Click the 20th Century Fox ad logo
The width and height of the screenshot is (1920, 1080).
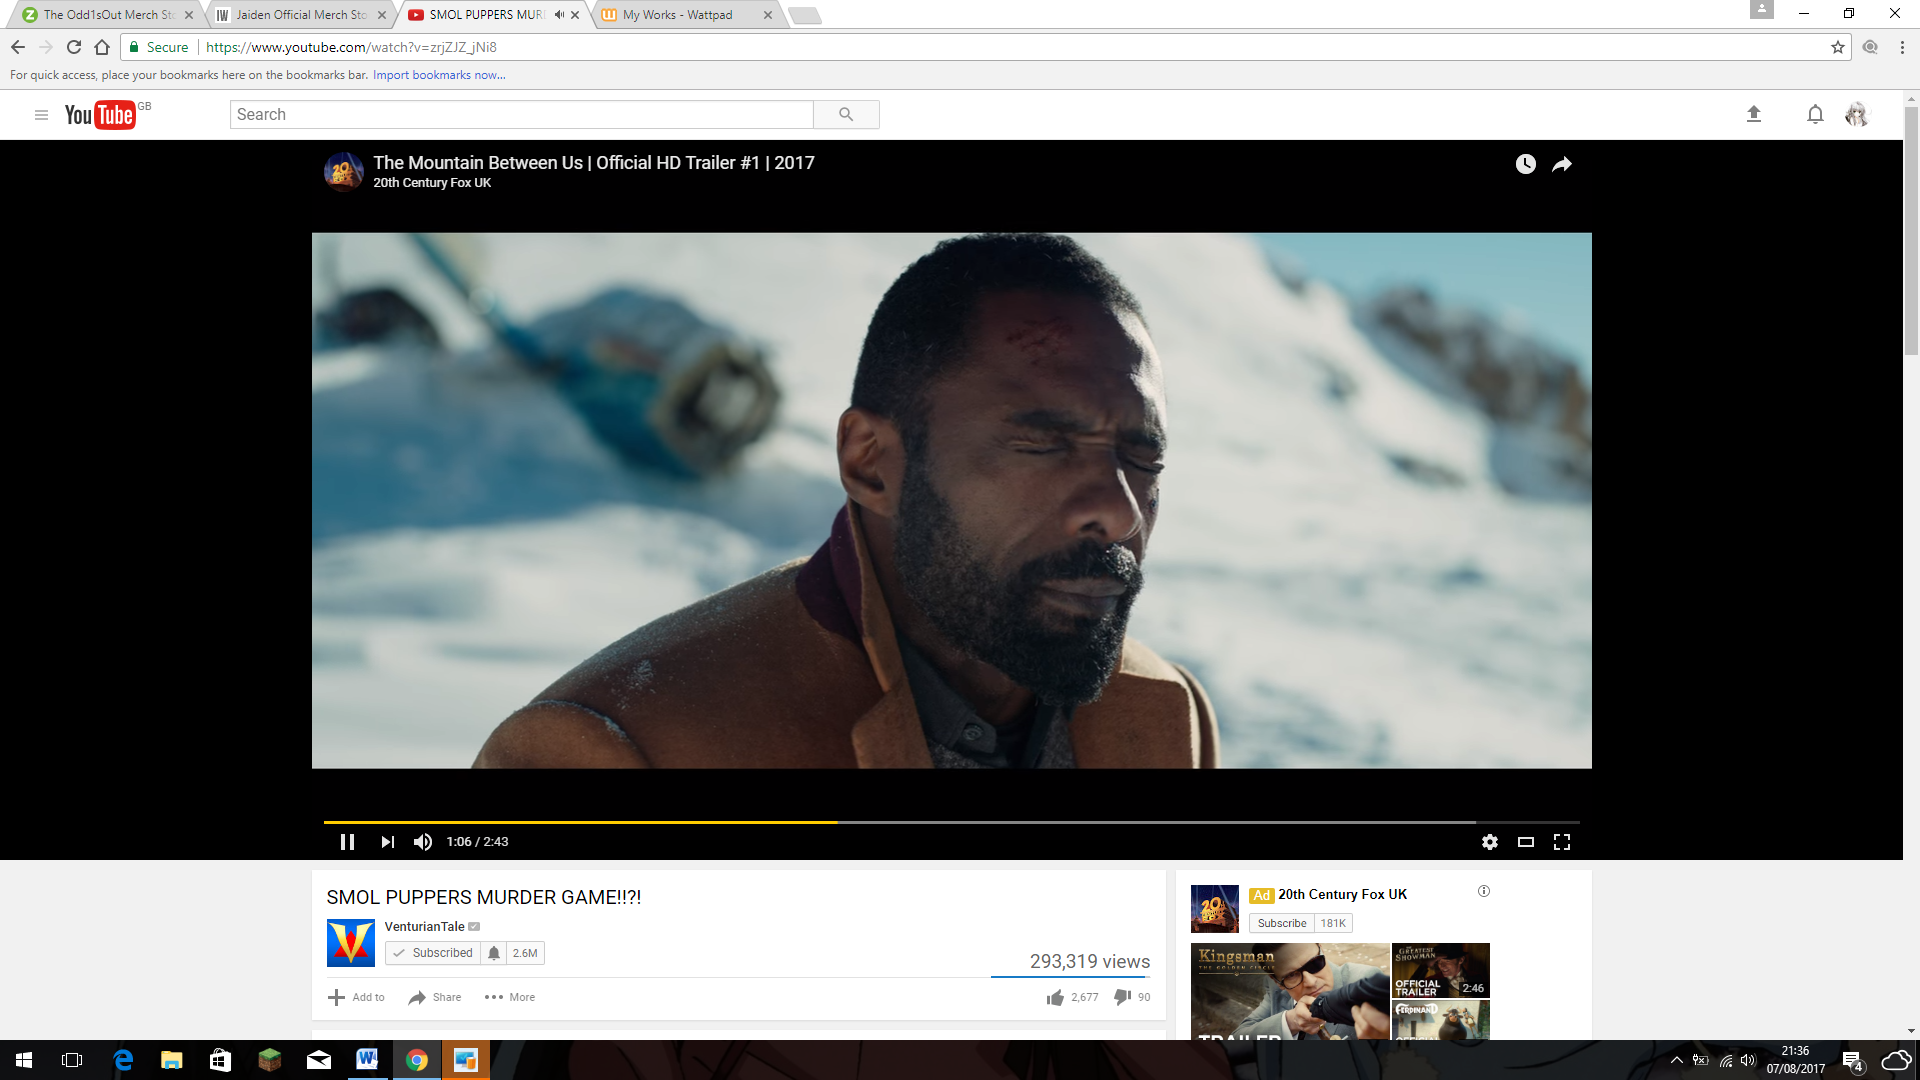click(1215, 909)
